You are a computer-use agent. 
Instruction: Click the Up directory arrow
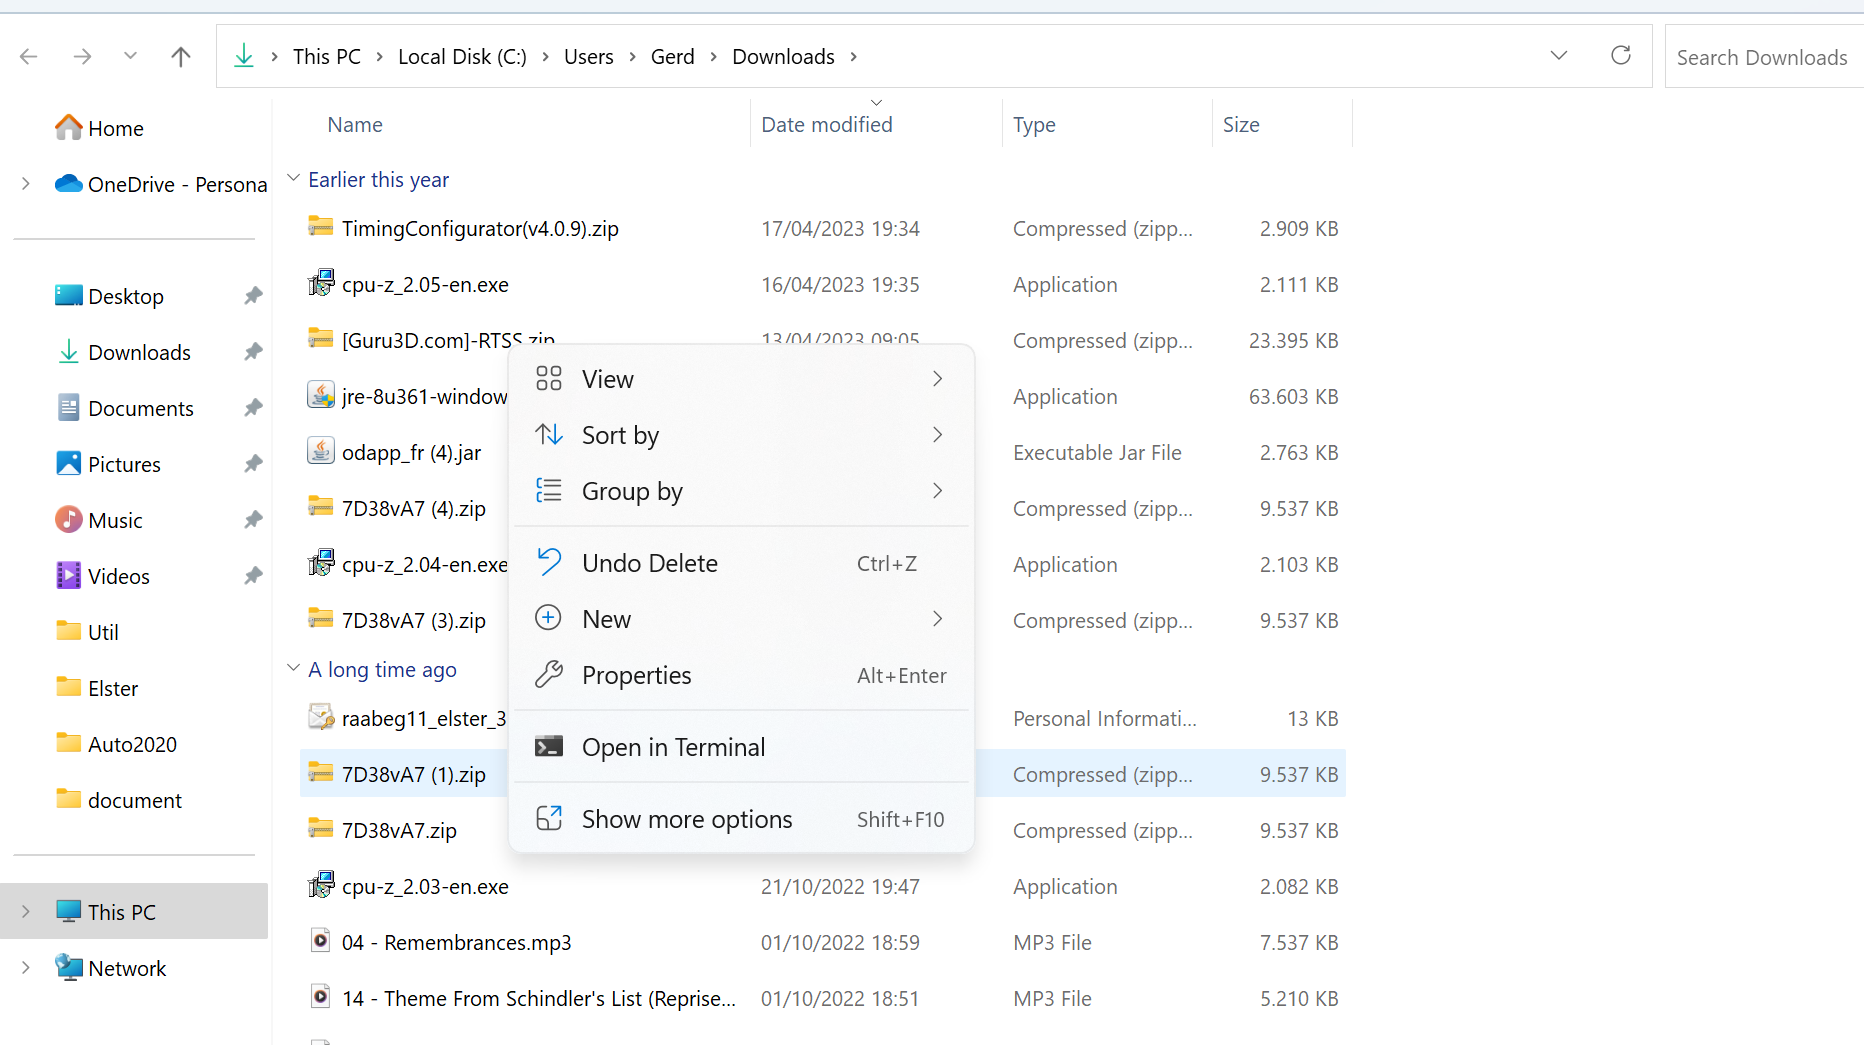pyautogui.click(x=181, y=57)
